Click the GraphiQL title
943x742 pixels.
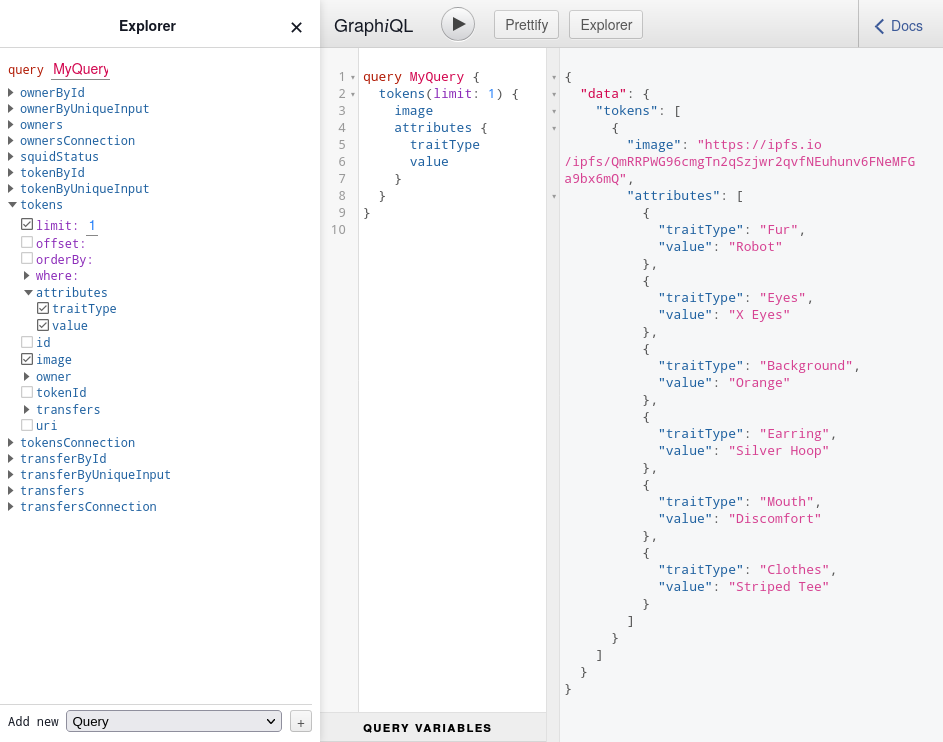tap(373, 26)
